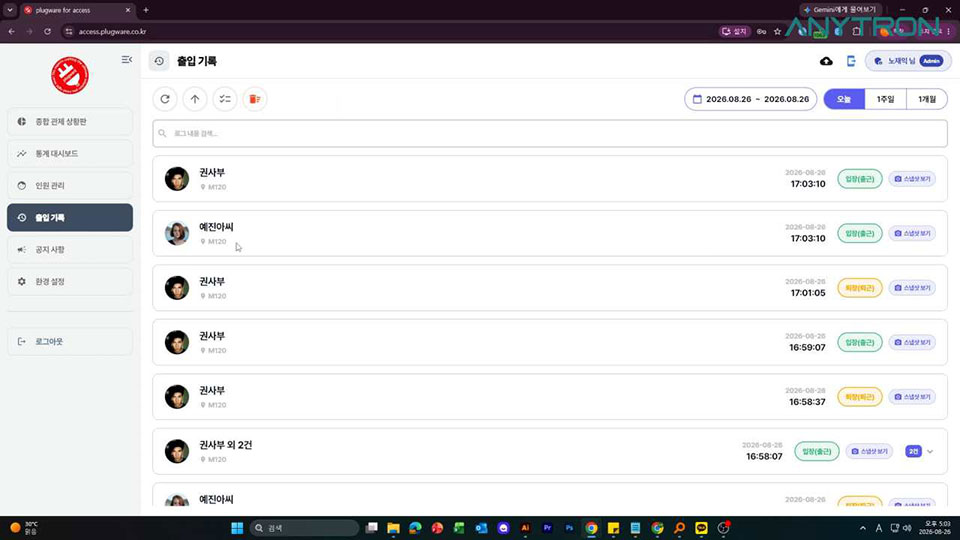View snapshot for 권사부 16:59:07 entry

912,342
